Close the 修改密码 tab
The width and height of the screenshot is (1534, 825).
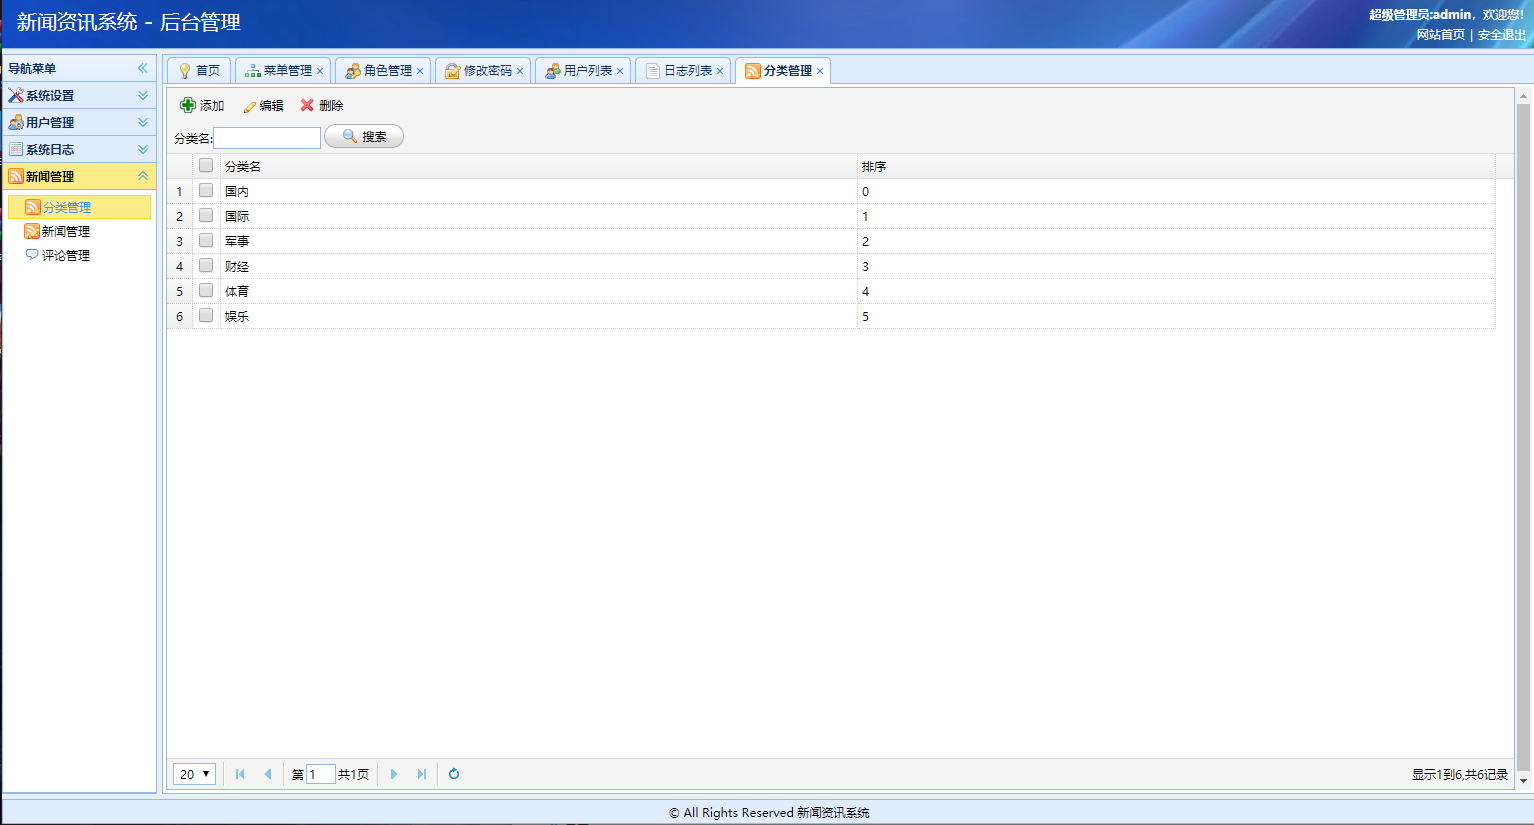point(520,71)
